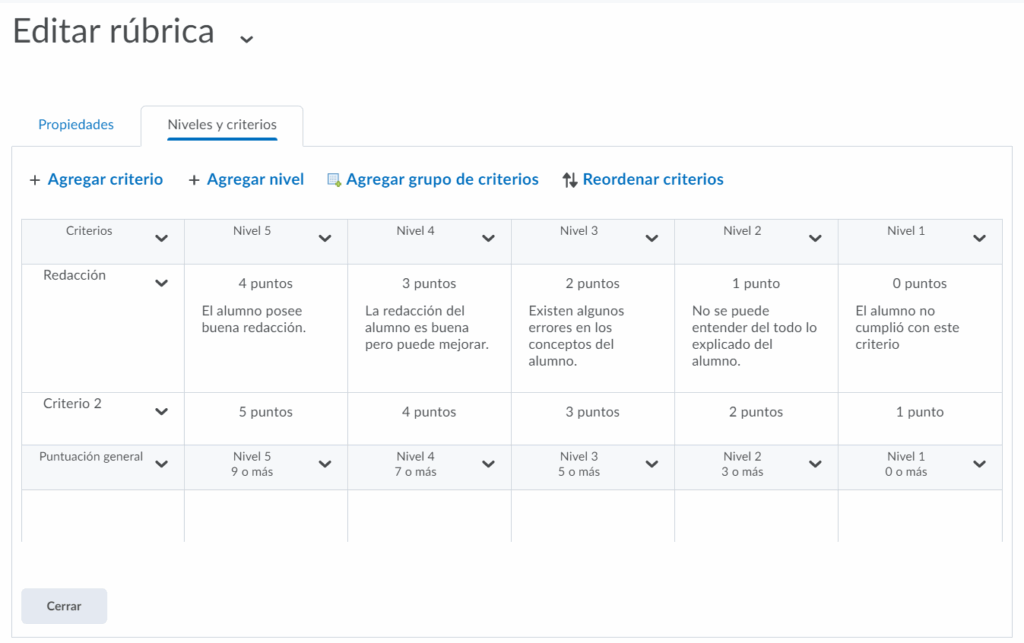
Task: Open the Nivel 5 column header dropdown
Action: click(325, 238)
